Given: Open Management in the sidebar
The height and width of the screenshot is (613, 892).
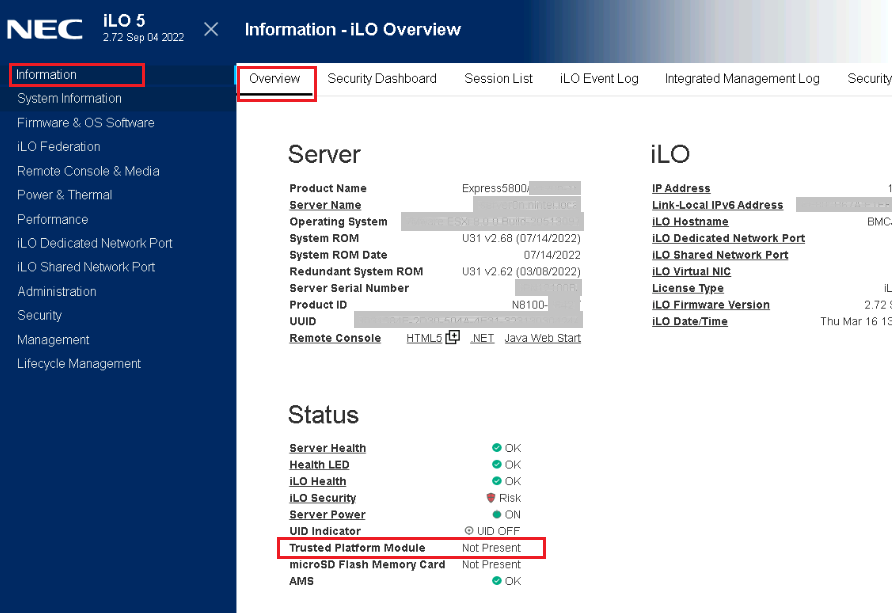Looking at the screenshot, I should 53,339.
